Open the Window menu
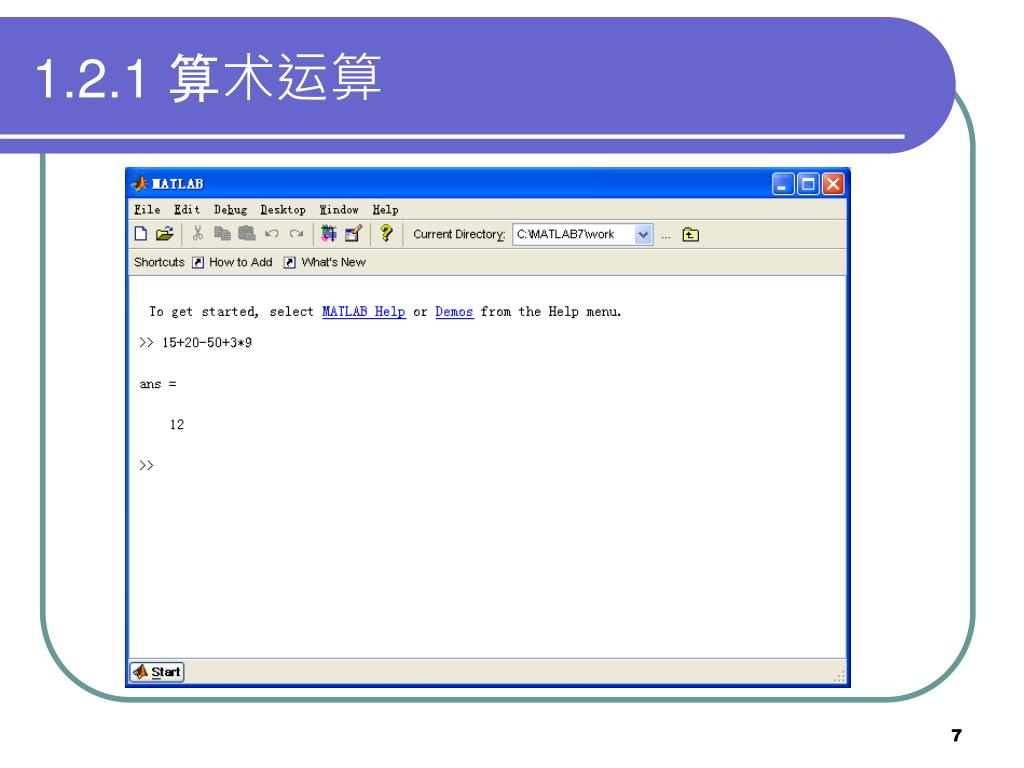This screenshot has width=1024, height=768. coord(339,210)
